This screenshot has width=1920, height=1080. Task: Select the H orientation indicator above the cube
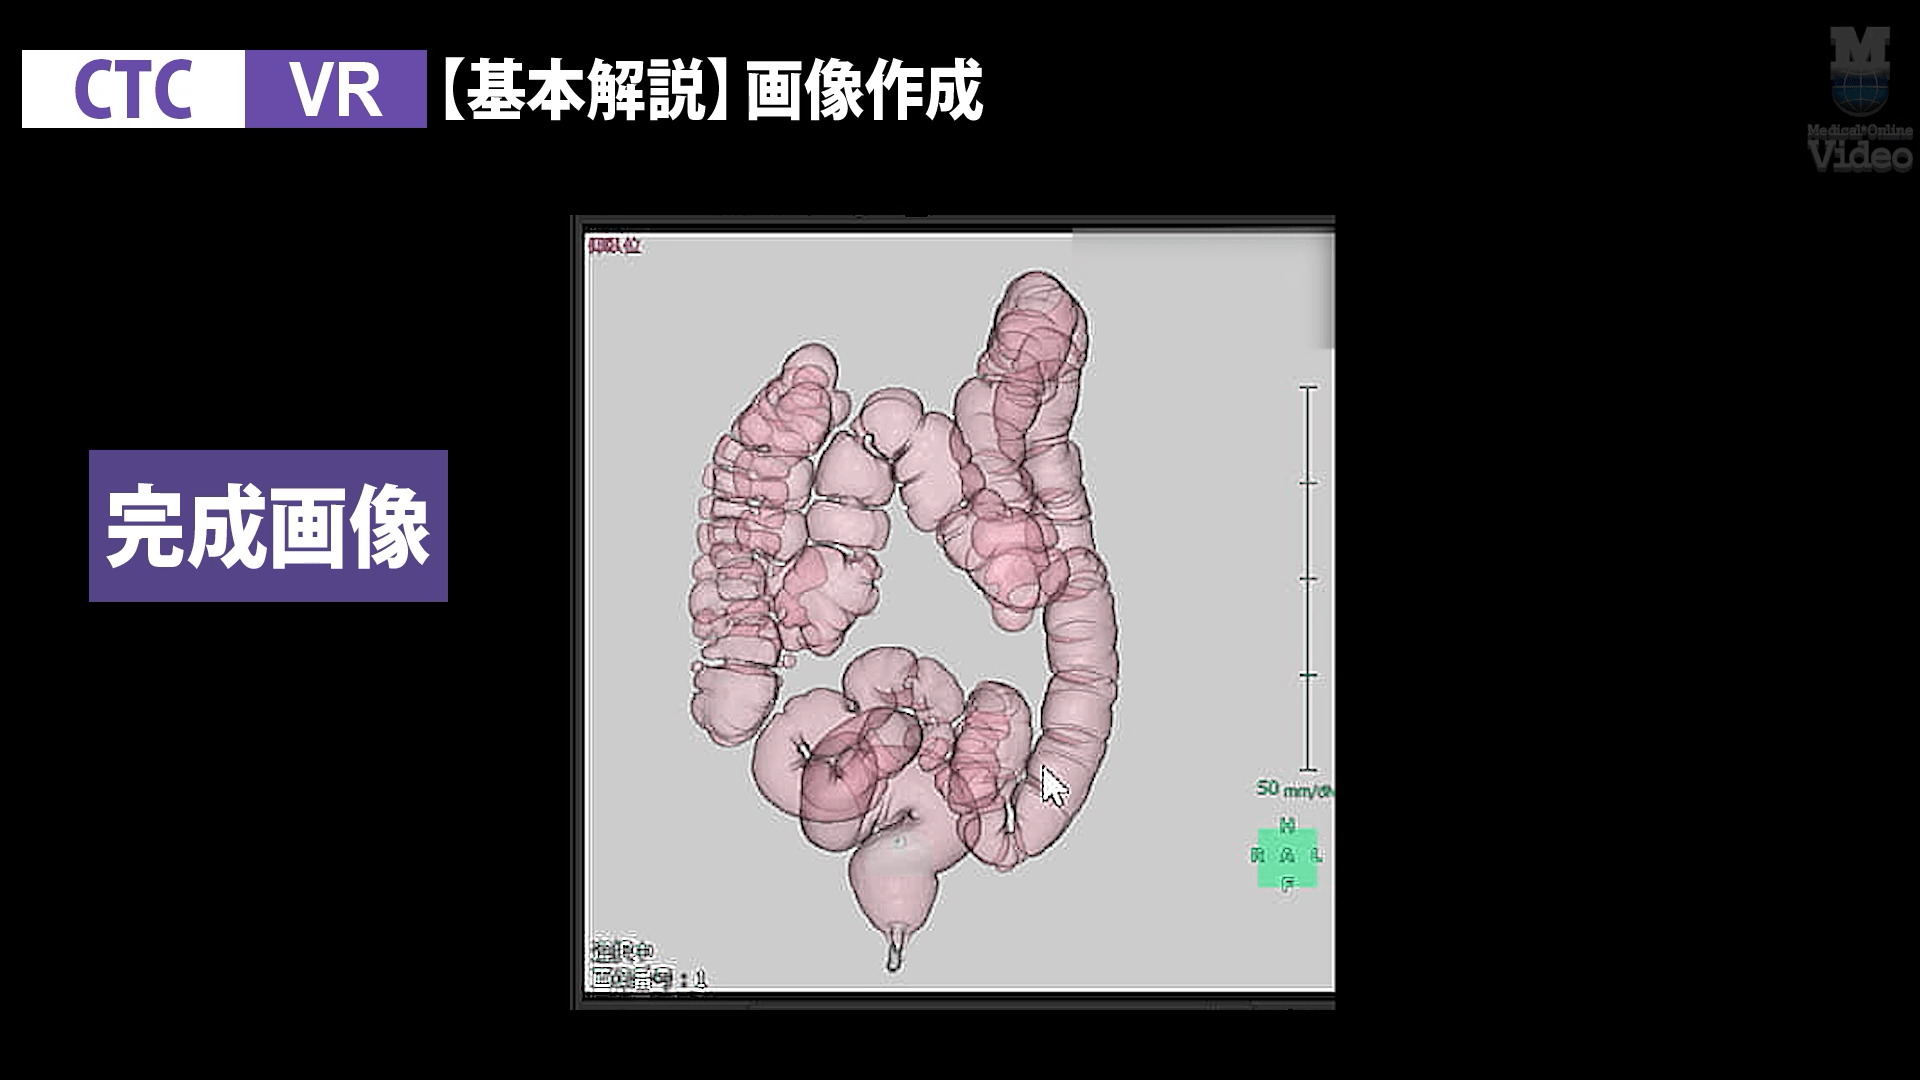pyautogui.click(x=1286, y=823)
